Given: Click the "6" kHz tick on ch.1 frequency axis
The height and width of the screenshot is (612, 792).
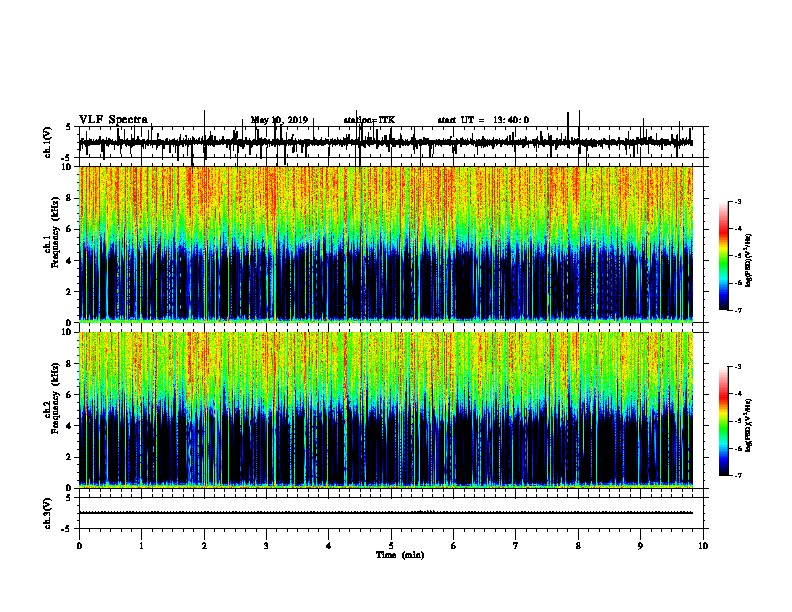Looking at the screenshot, I should point(70,230).
